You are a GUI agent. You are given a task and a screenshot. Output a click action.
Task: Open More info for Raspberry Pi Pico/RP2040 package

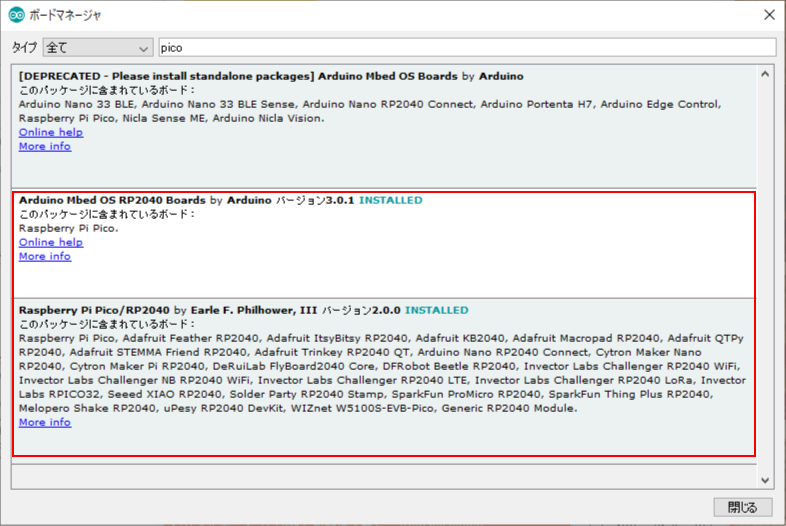coord(45,422)
